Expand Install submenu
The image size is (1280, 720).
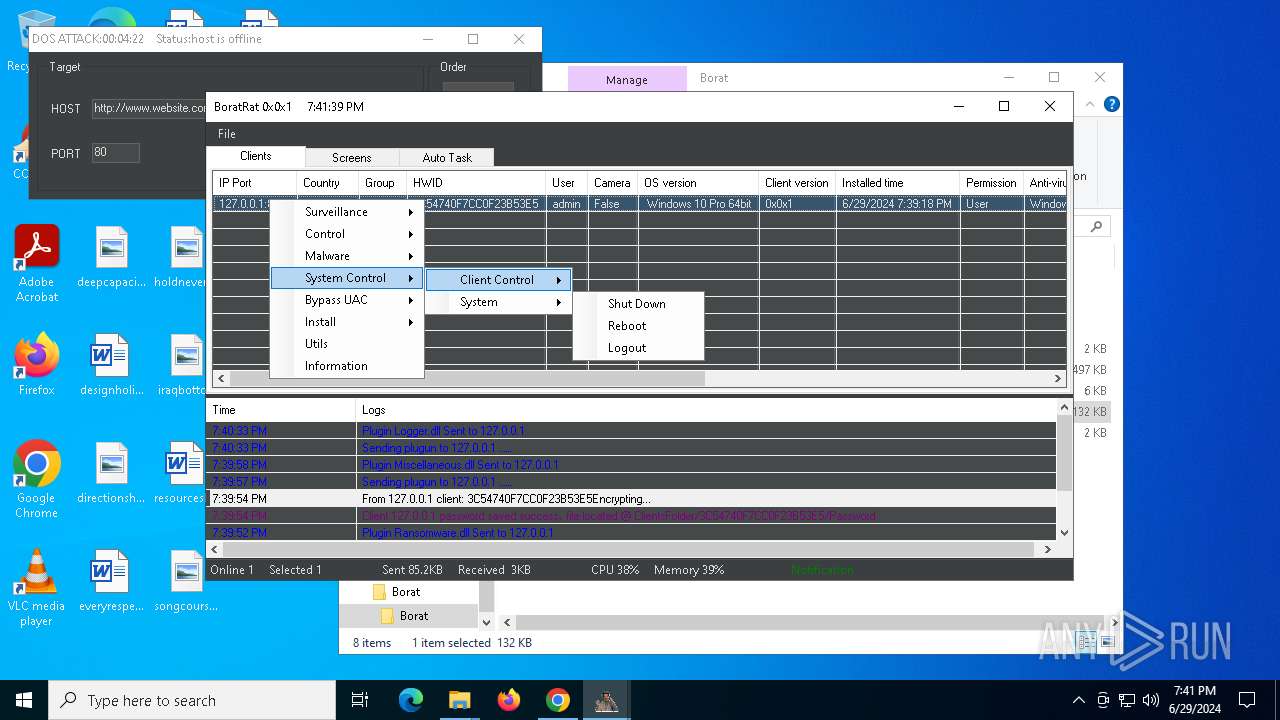347,322
